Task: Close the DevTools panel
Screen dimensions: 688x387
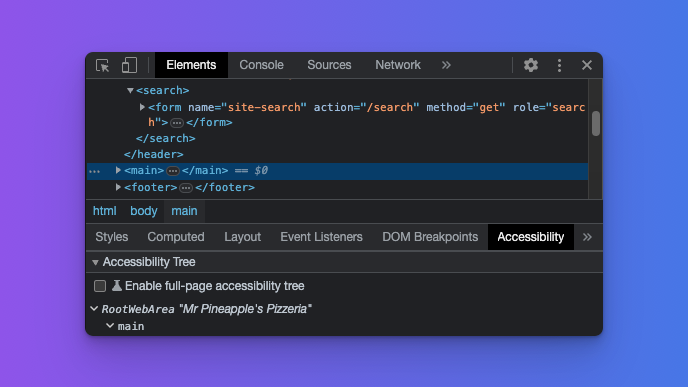Action: click(x=587, y=65)
